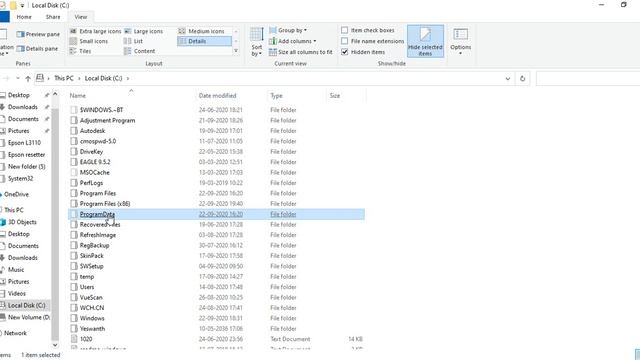Switch to Large icons layout
The height and width of the screenshot is (360, 640).
pos(143,31)
